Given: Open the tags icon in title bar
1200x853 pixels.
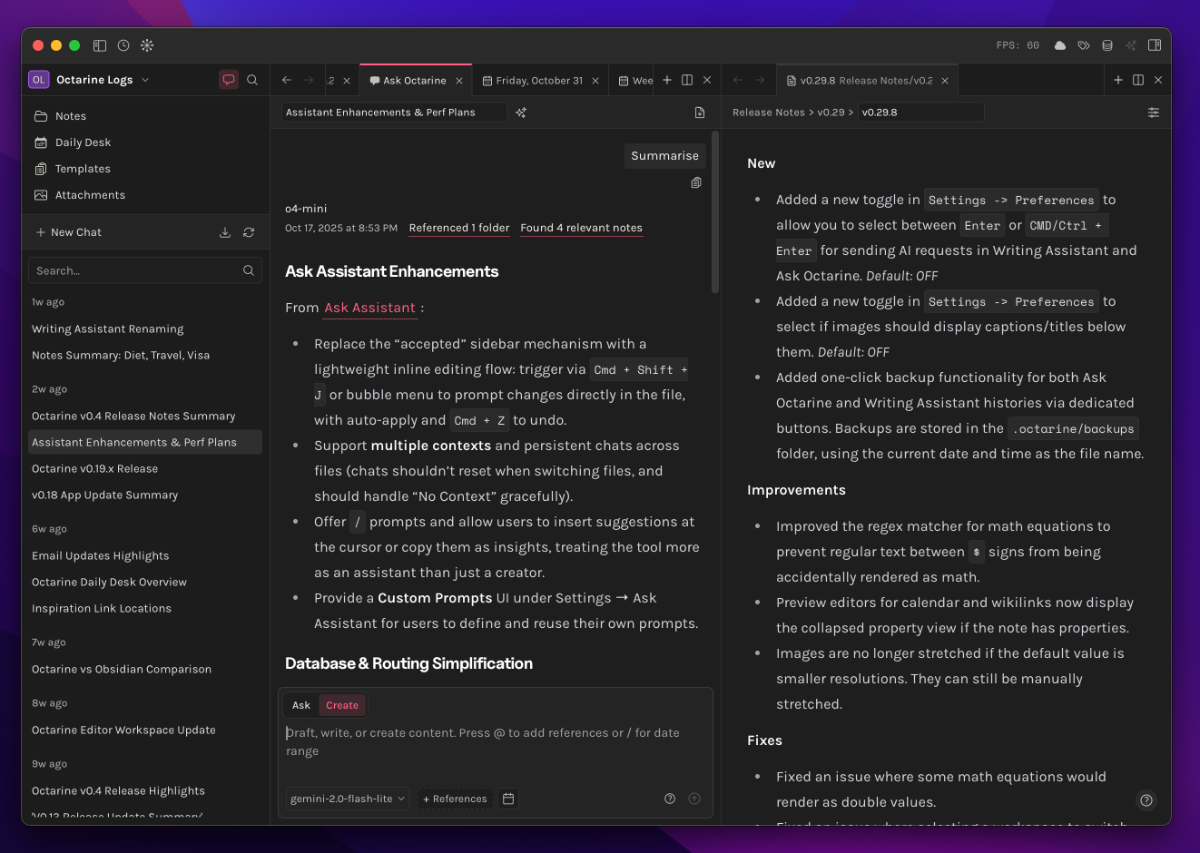Looking at the screenshot, I should (1083, 45).
